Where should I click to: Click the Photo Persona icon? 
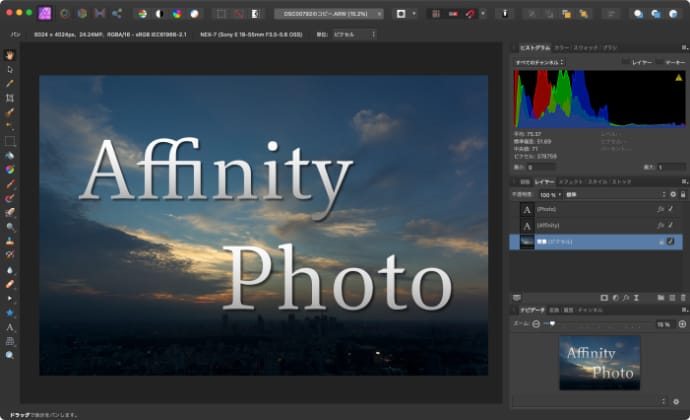[45, 14]
